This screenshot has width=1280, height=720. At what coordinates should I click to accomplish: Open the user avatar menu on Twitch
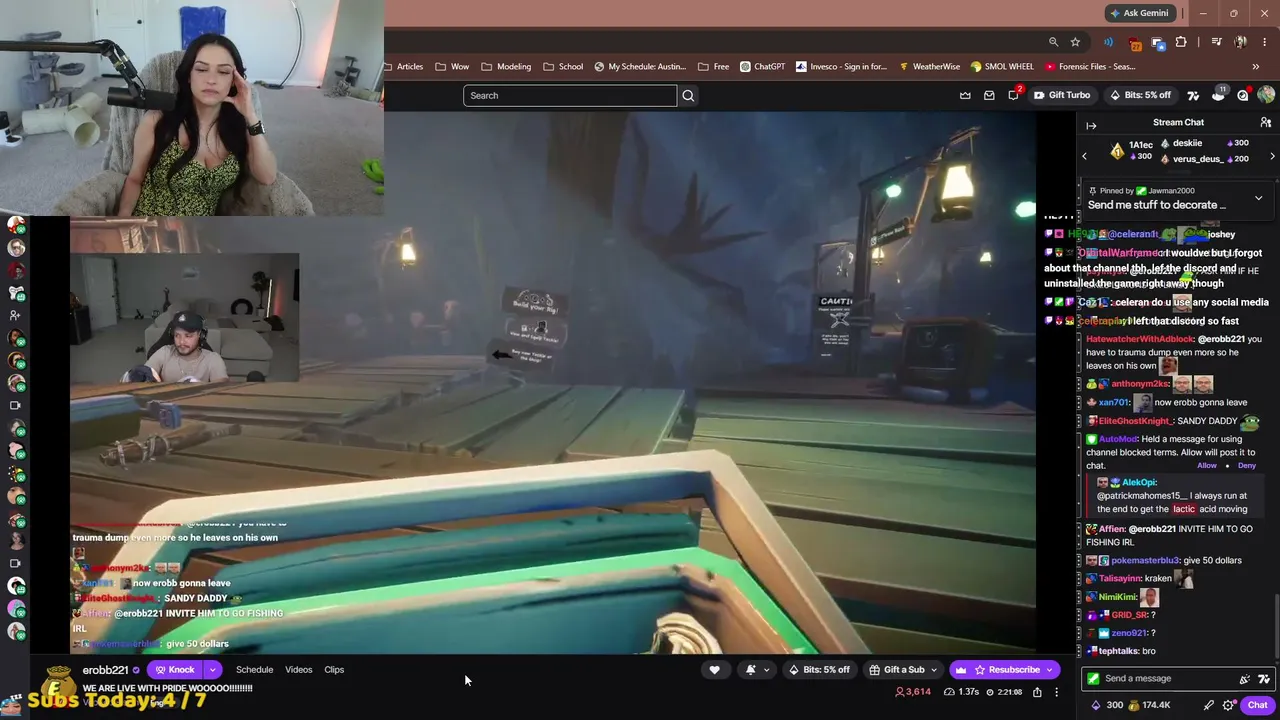[x=1266, y=95]
